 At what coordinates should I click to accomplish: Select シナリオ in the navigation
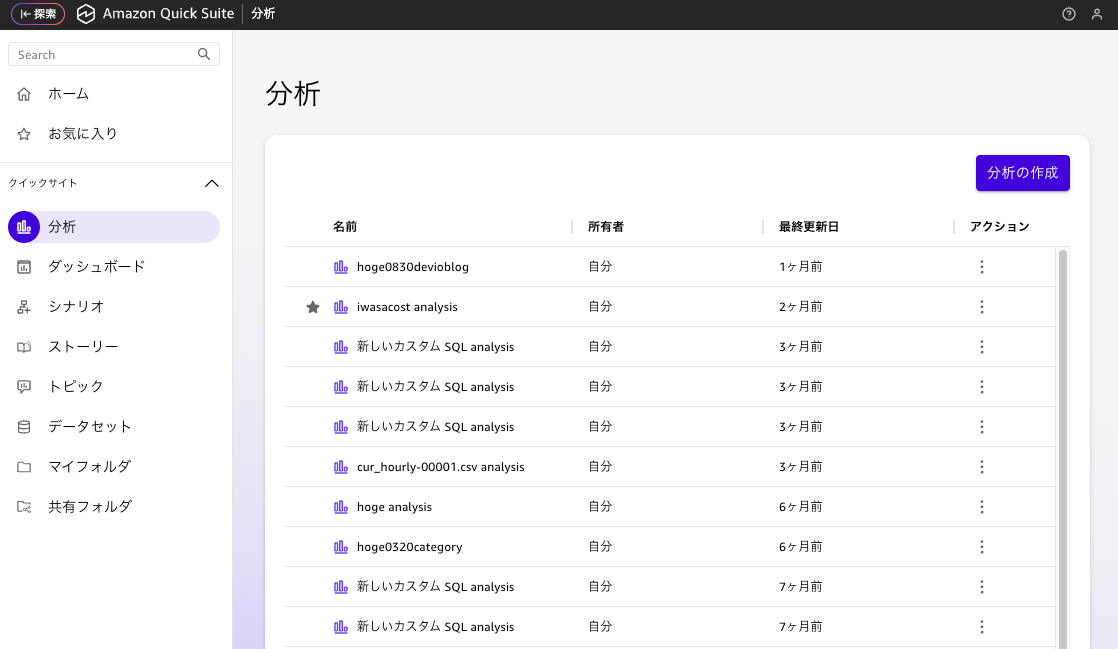[x=76, y=307]
